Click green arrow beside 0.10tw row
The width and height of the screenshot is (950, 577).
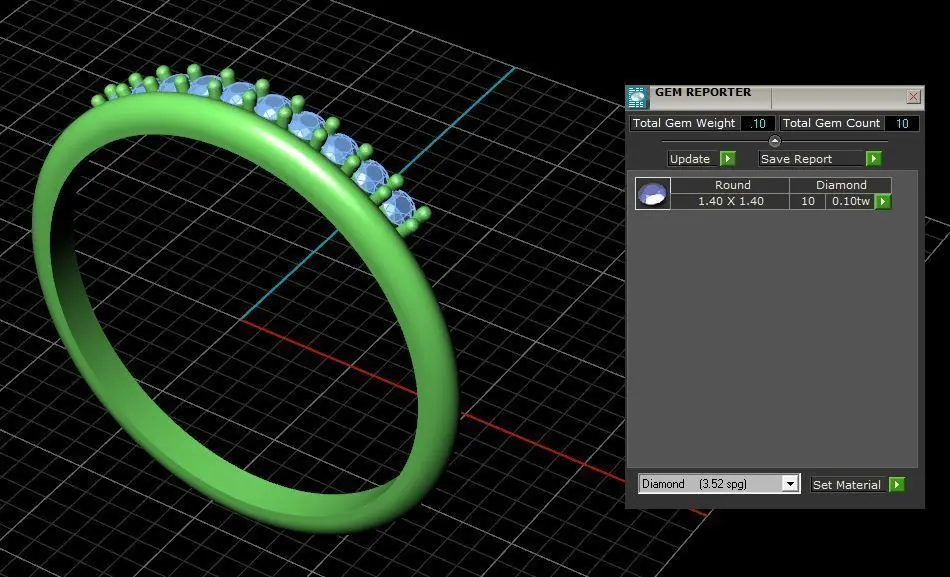click(883, 202)
